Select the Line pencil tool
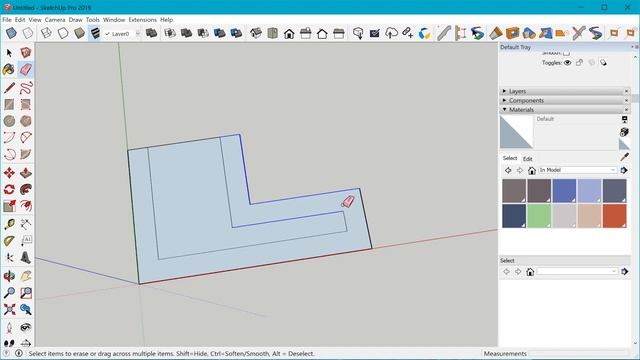The width and height of the screenshot is (640, 360). pos(9,87)
